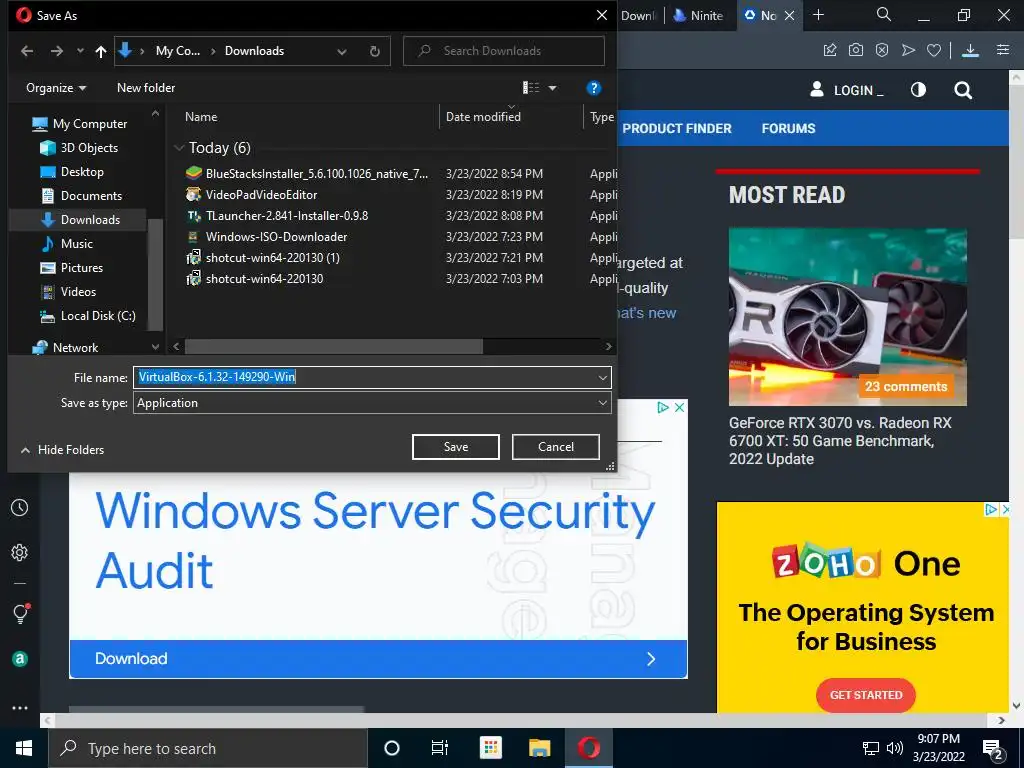Add page to bookmarks with heart icon
The image size is (1024, 768).
pos(934,50)
